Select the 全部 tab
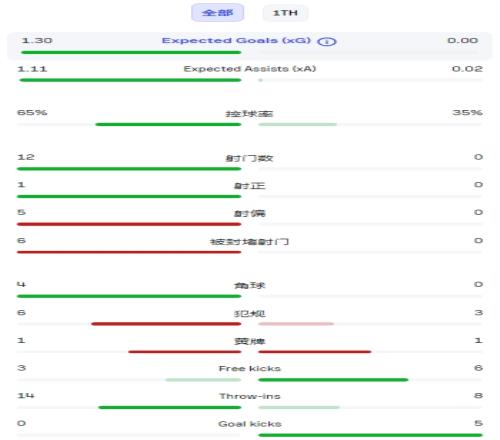This screenshot has width=500, height=440. tap(217, 13)
